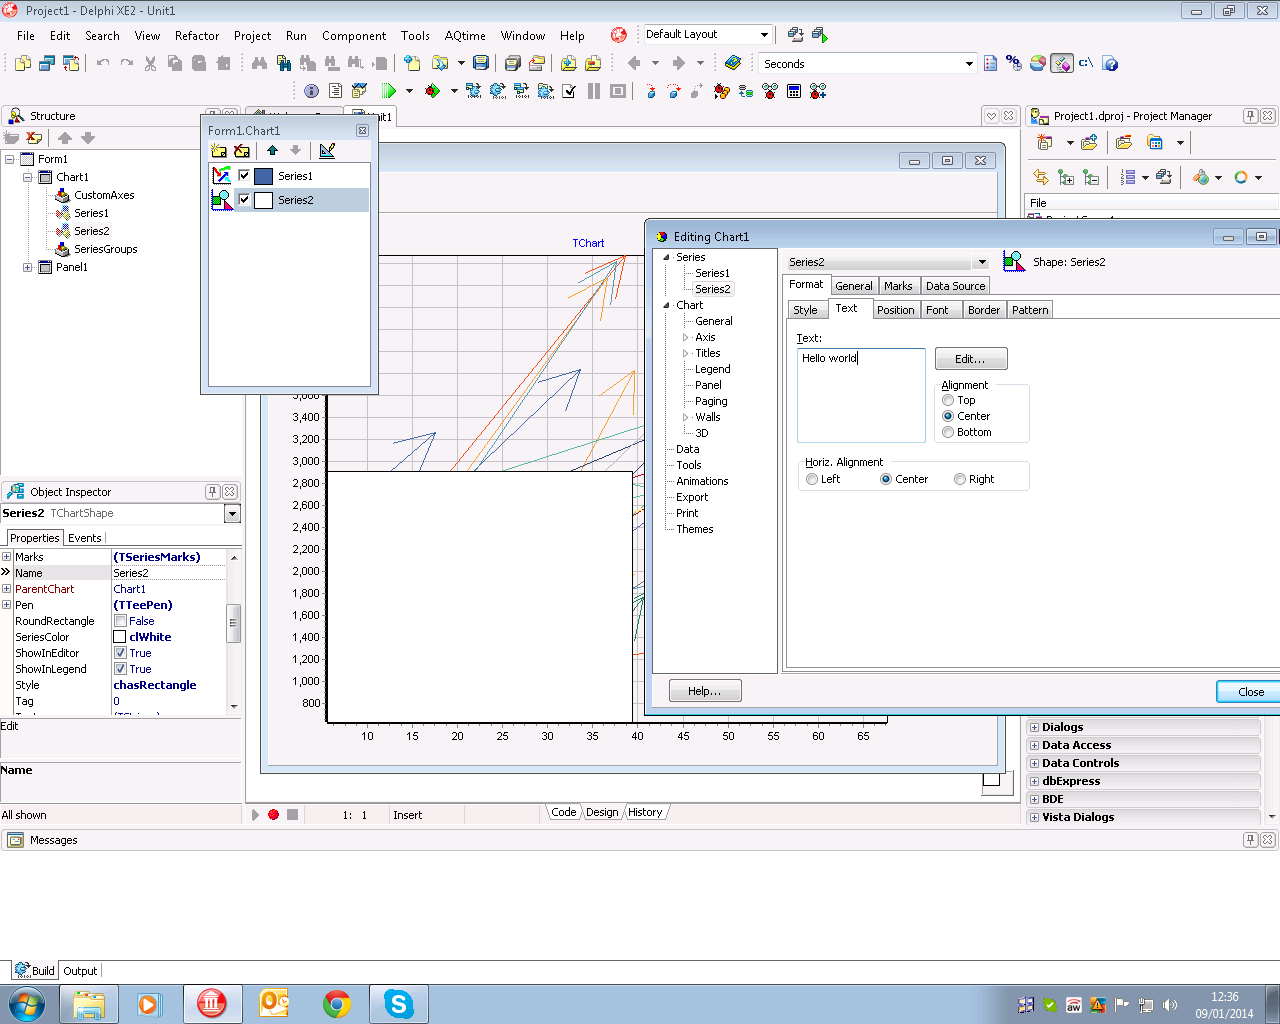Image resolution: width=1280 pixels, height=1024 pixels.
Task: Open Skype from the Windows taskbar
Action: [x=399, y=1004]
